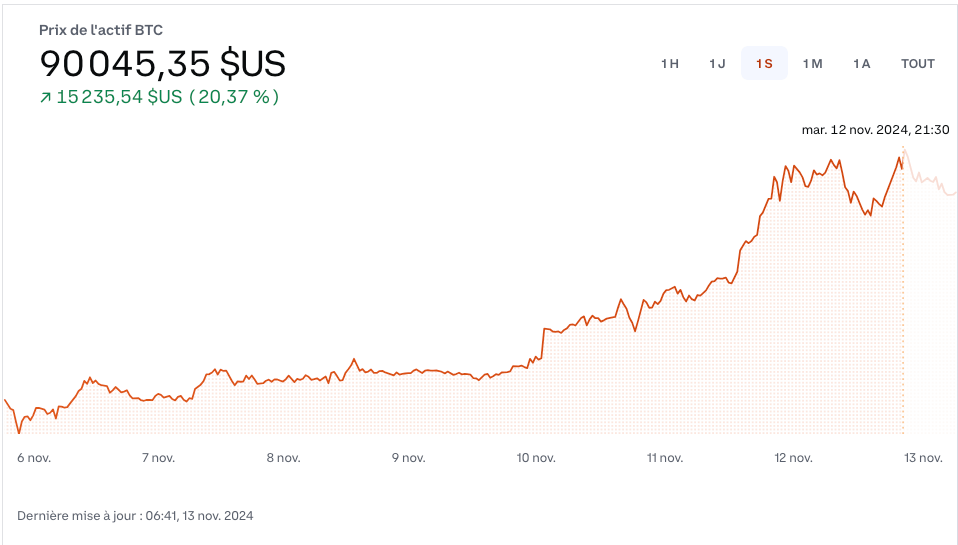Click the 'Dernière mise à jour' timestamp text

point(135,516)
